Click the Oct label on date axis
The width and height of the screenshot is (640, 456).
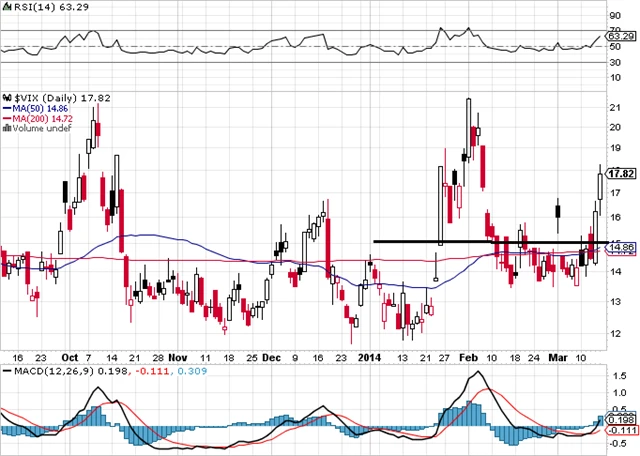(69, 356)
